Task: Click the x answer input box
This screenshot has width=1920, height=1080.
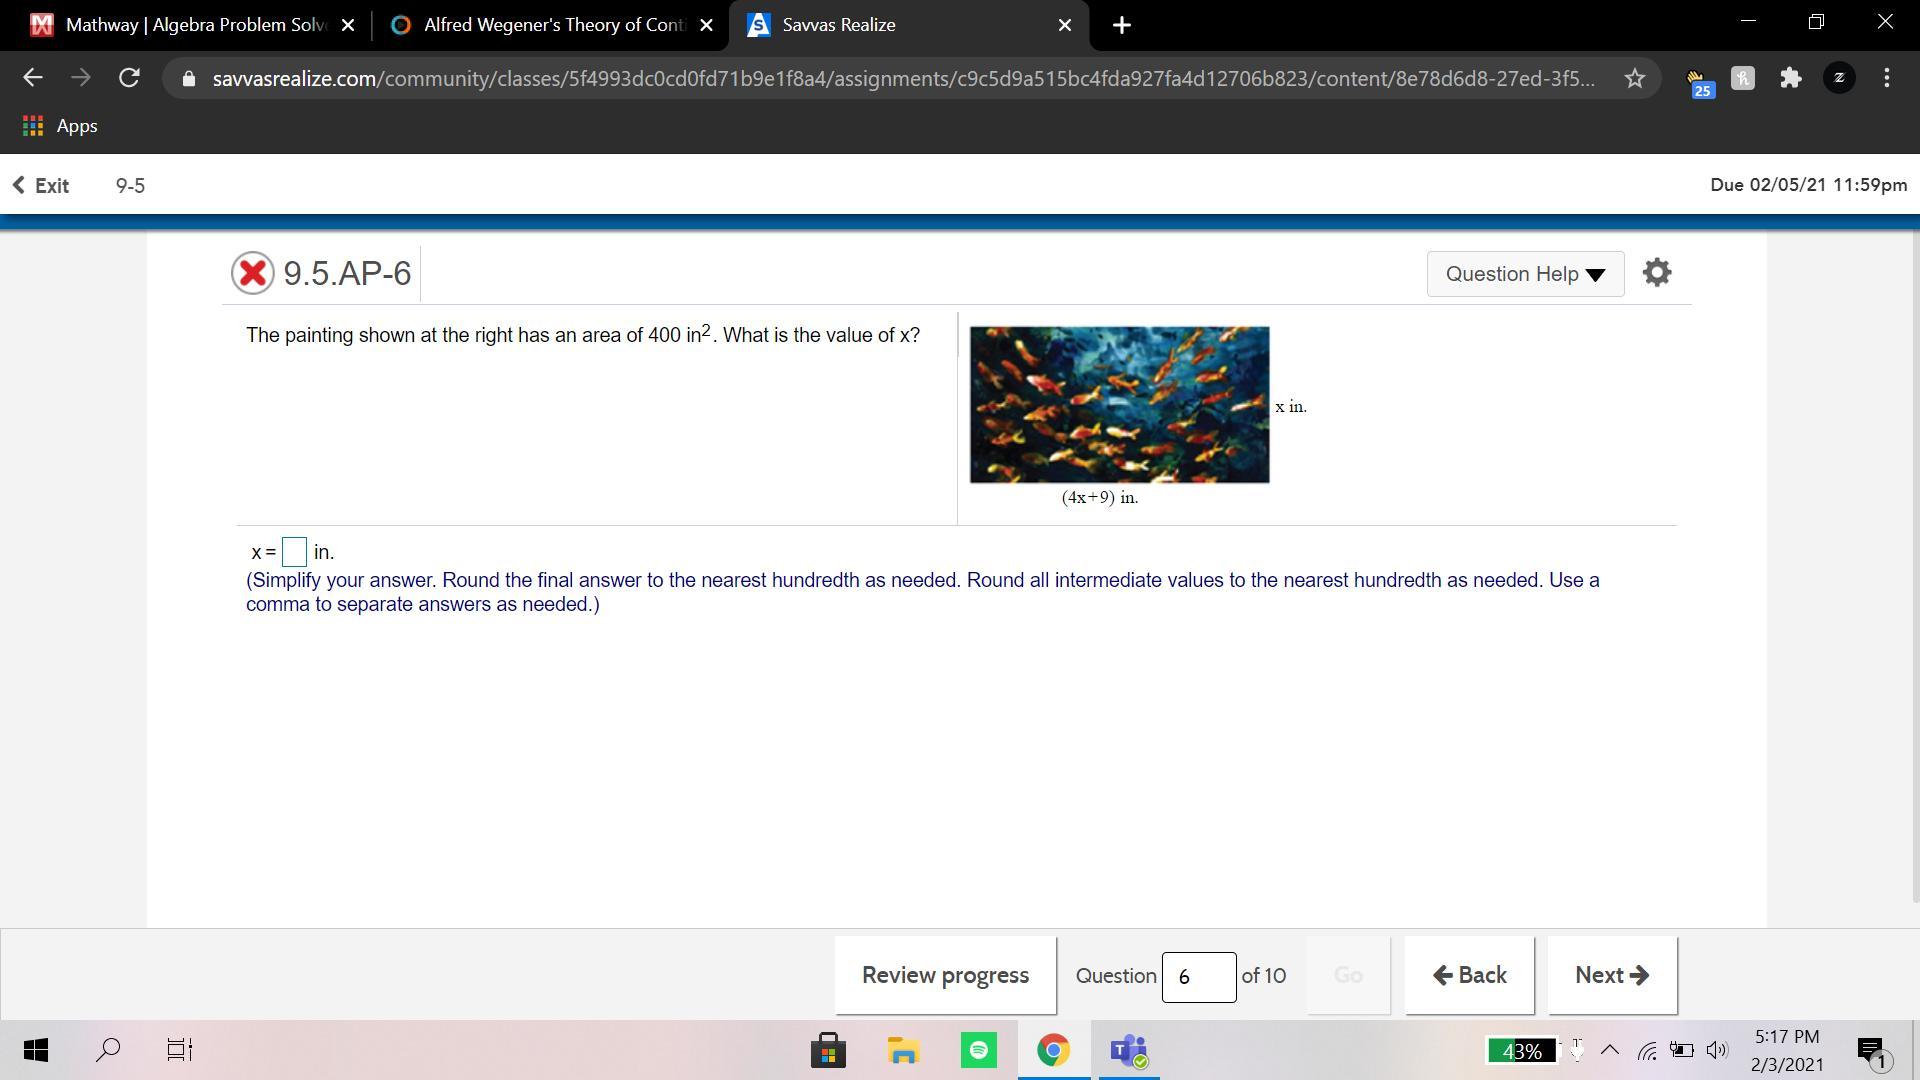Action: tap(294, 552)
